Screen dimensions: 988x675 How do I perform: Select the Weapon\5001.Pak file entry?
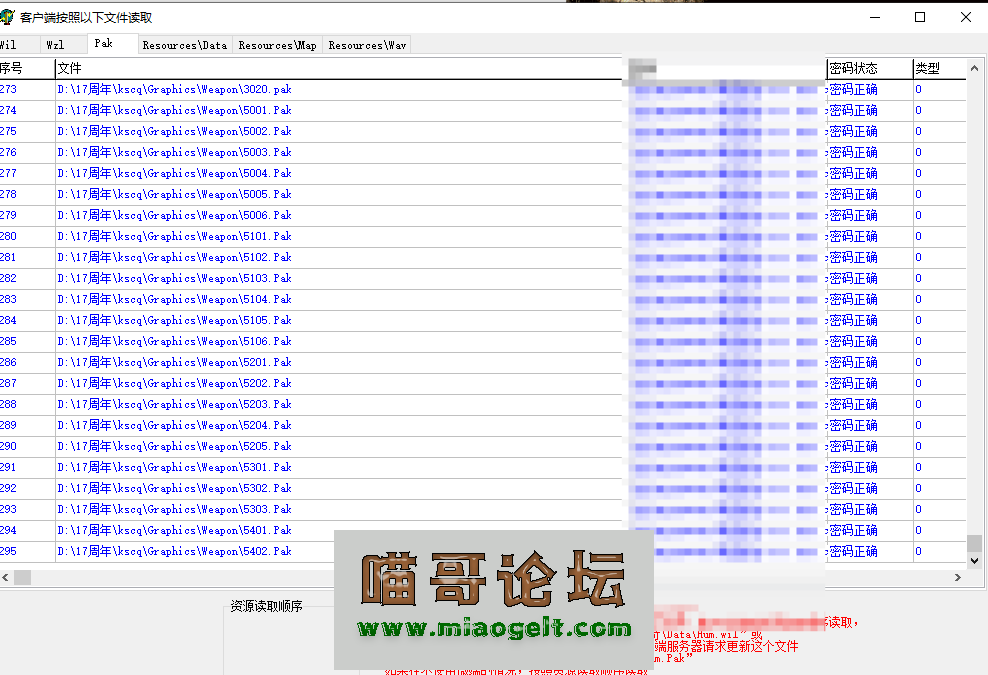pos(173,110)
